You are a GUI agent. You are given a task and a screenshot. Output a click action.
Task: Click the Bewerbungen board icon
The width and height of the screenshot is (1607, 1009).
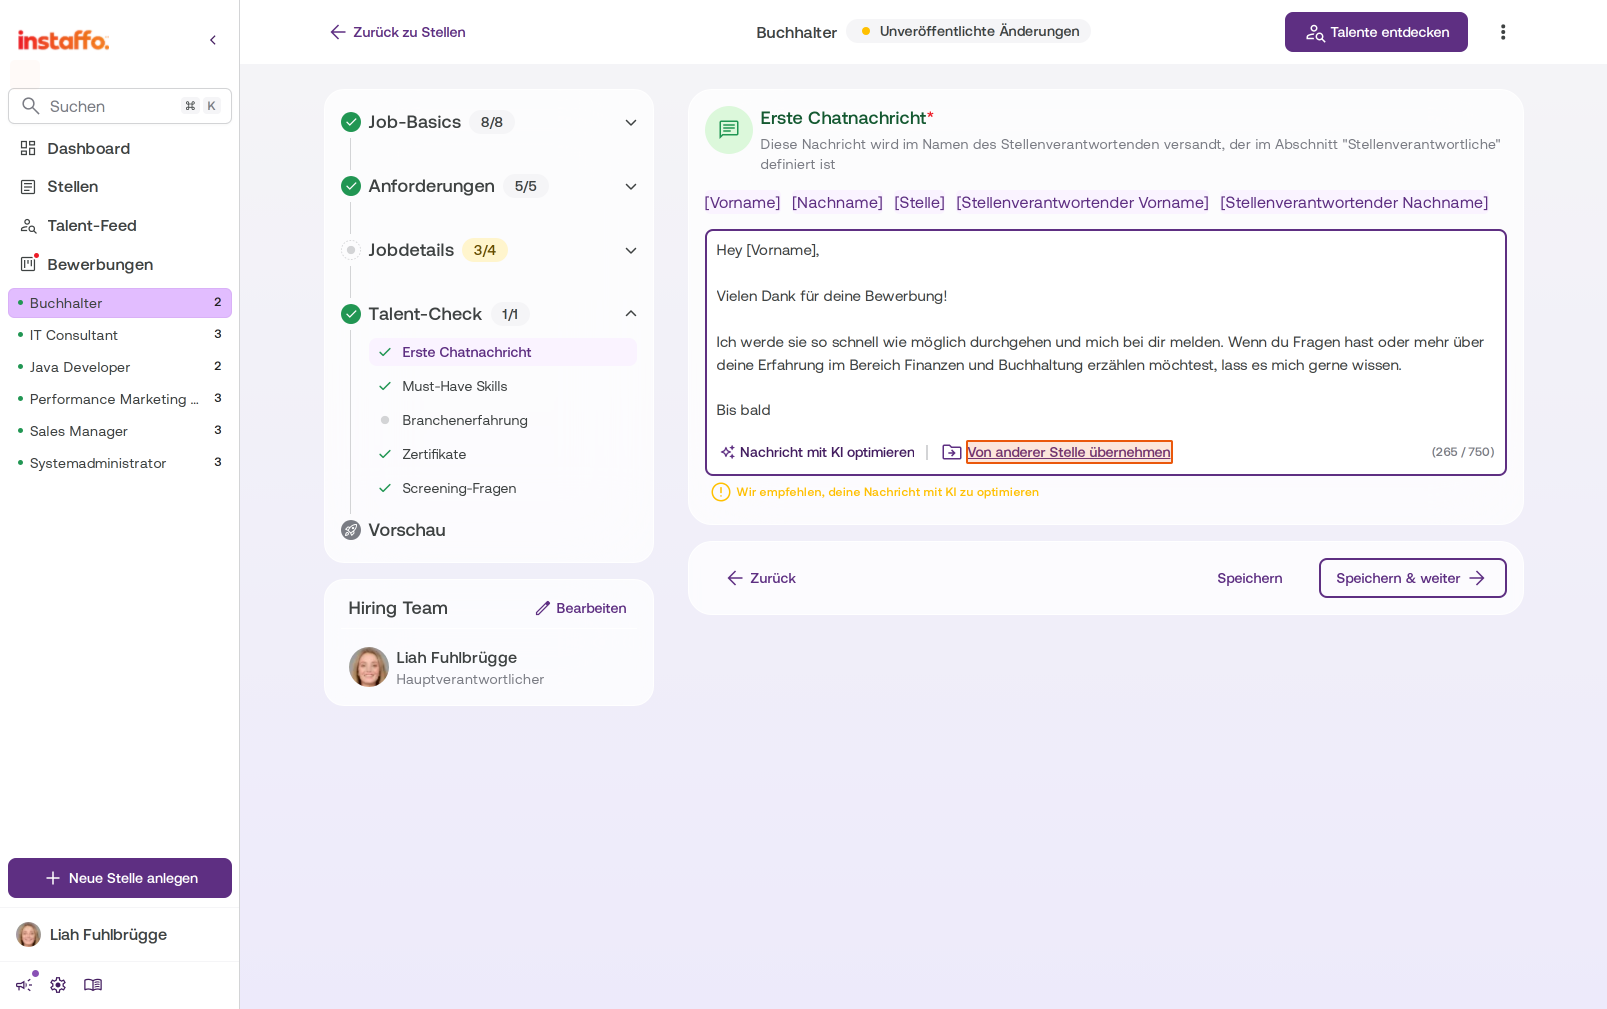[28, 264]
